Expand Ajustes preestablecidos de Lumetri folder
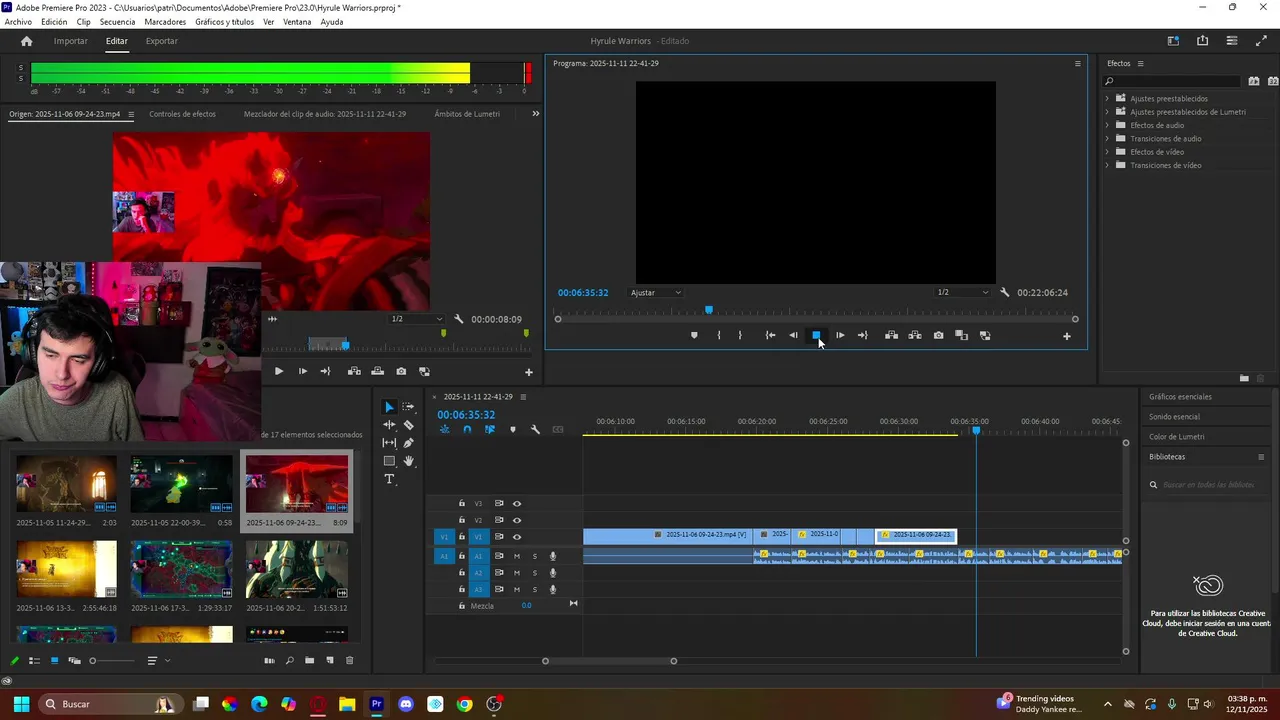 click(x=1107, y=112)
